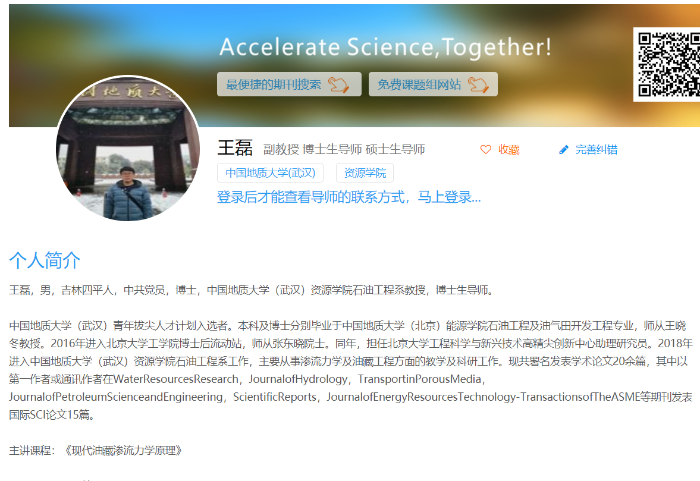Click the course title 现代油藏渗流力学原理

124,451
